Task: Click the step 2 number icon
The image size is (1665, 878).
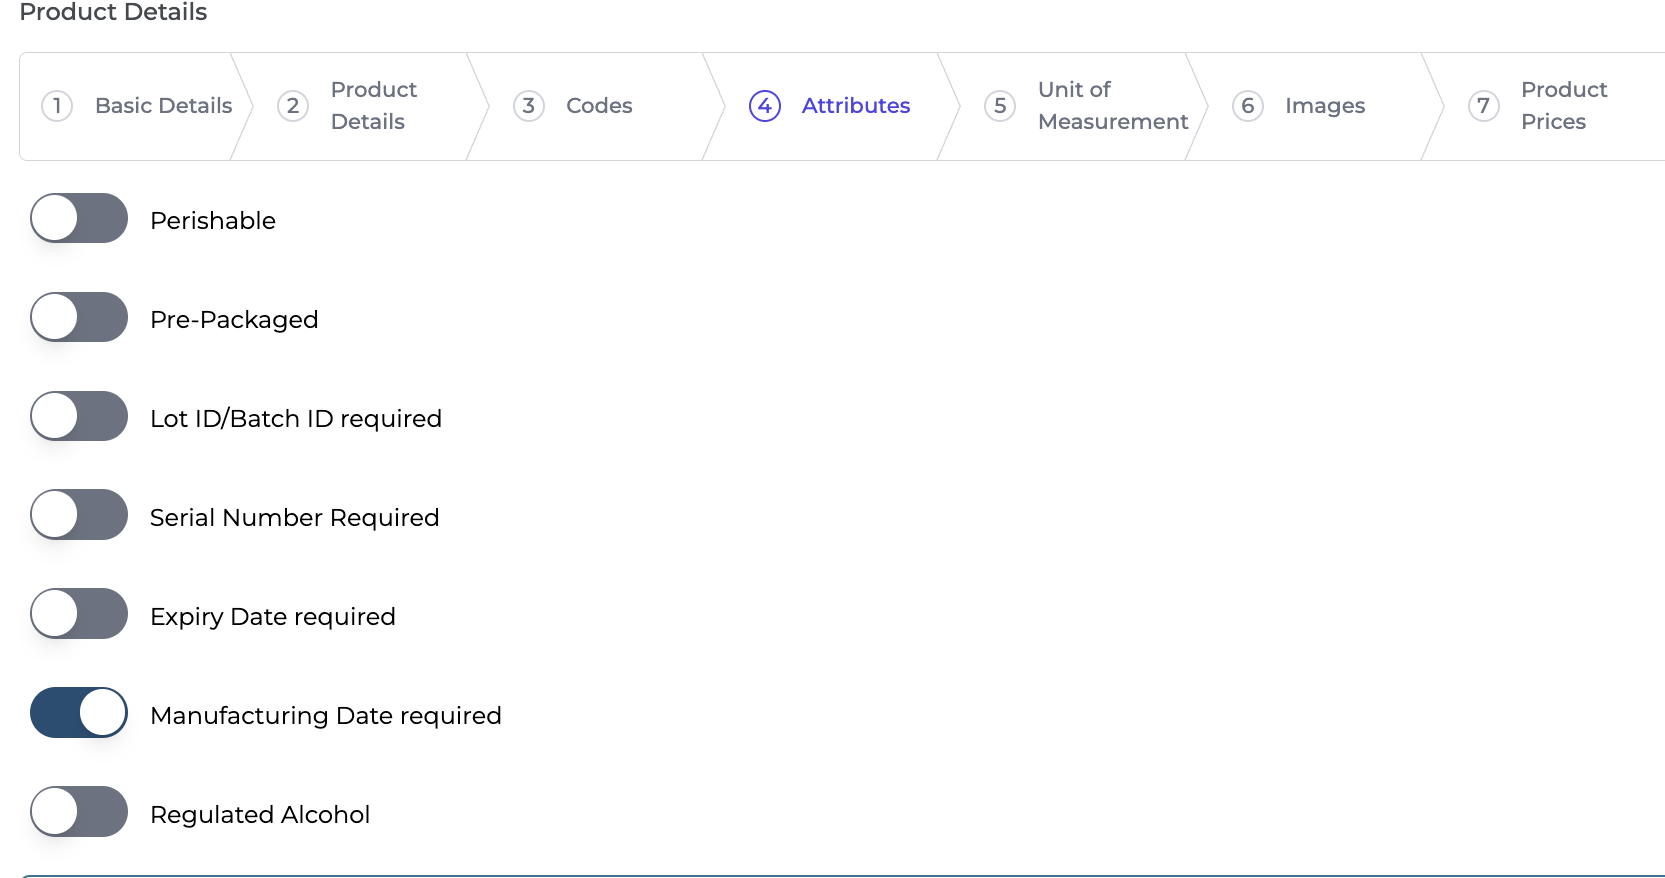Action: (x=293, y=106)
